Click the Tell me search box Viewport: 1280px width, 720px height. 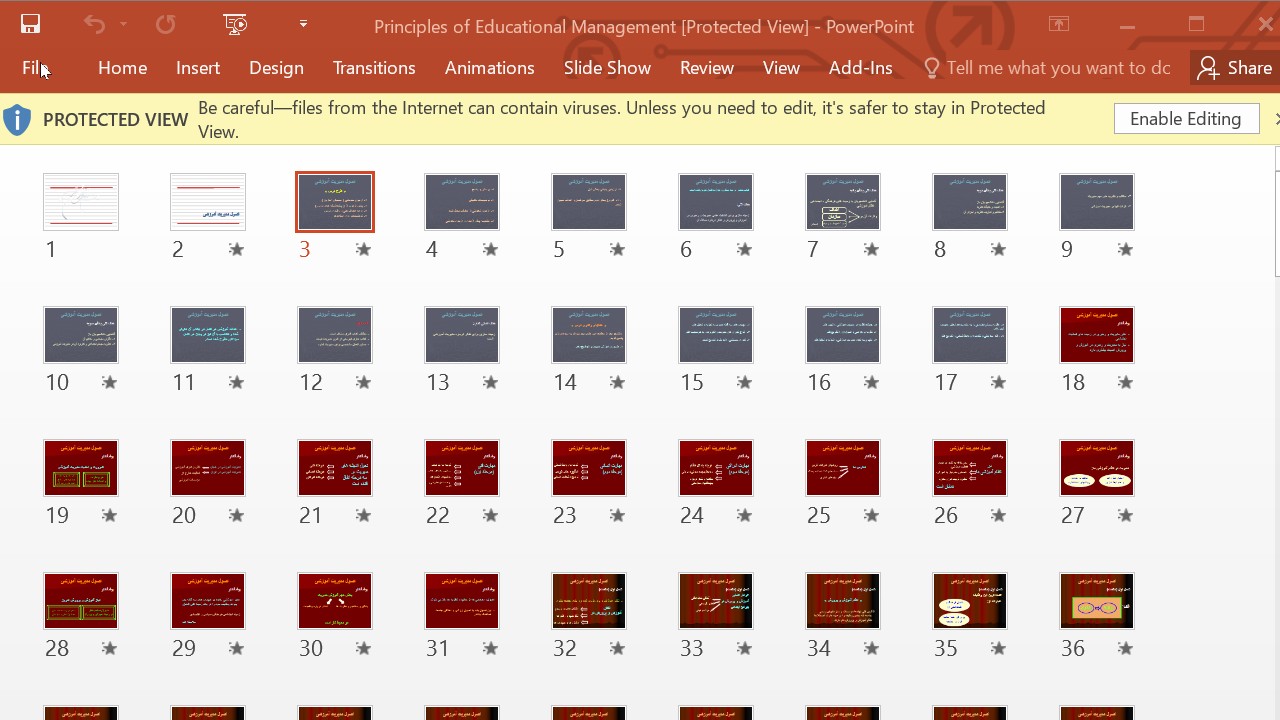[1058, 68]
